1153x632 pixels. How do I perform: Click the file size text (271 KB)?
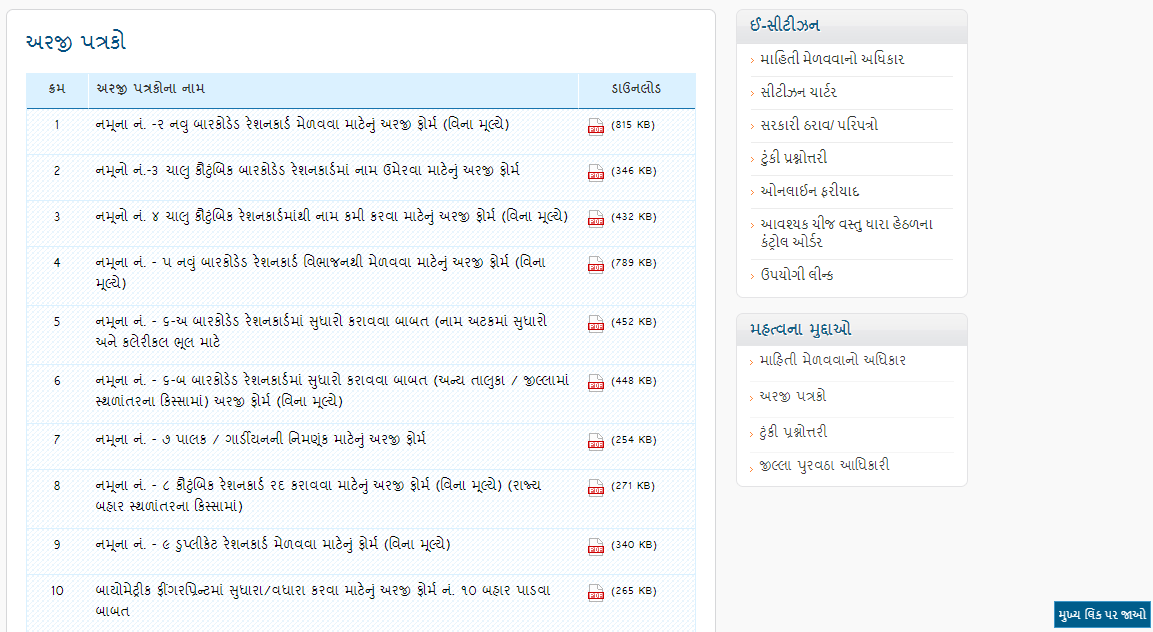(633, 486)
